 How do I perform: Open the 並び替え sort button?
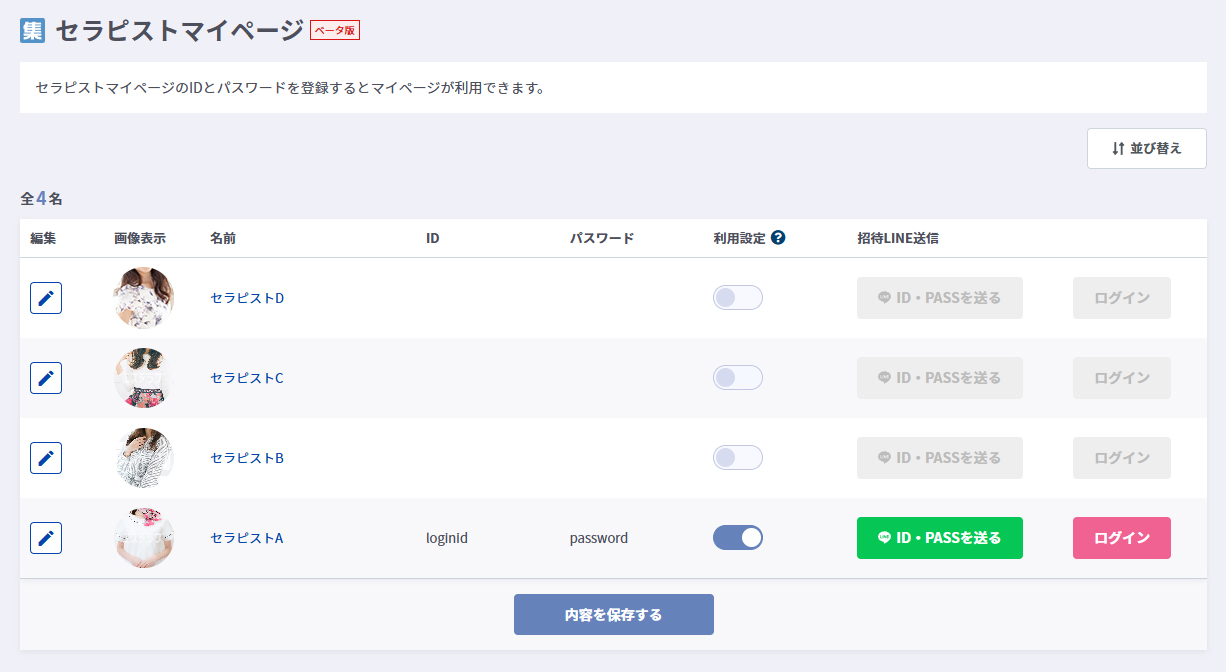(1146, 148)
